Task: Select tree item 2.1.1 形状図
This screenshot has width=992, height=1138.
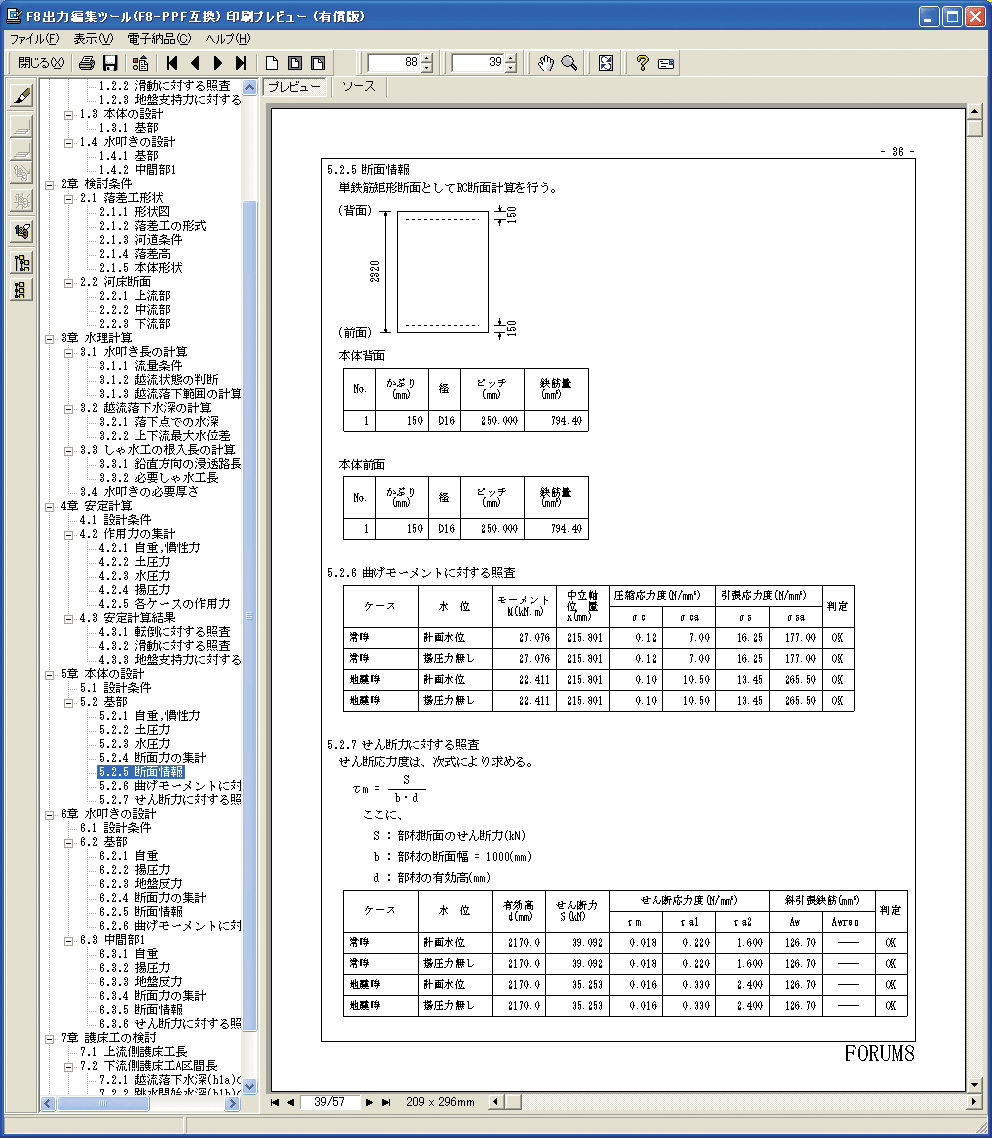Action: point(134,212)
